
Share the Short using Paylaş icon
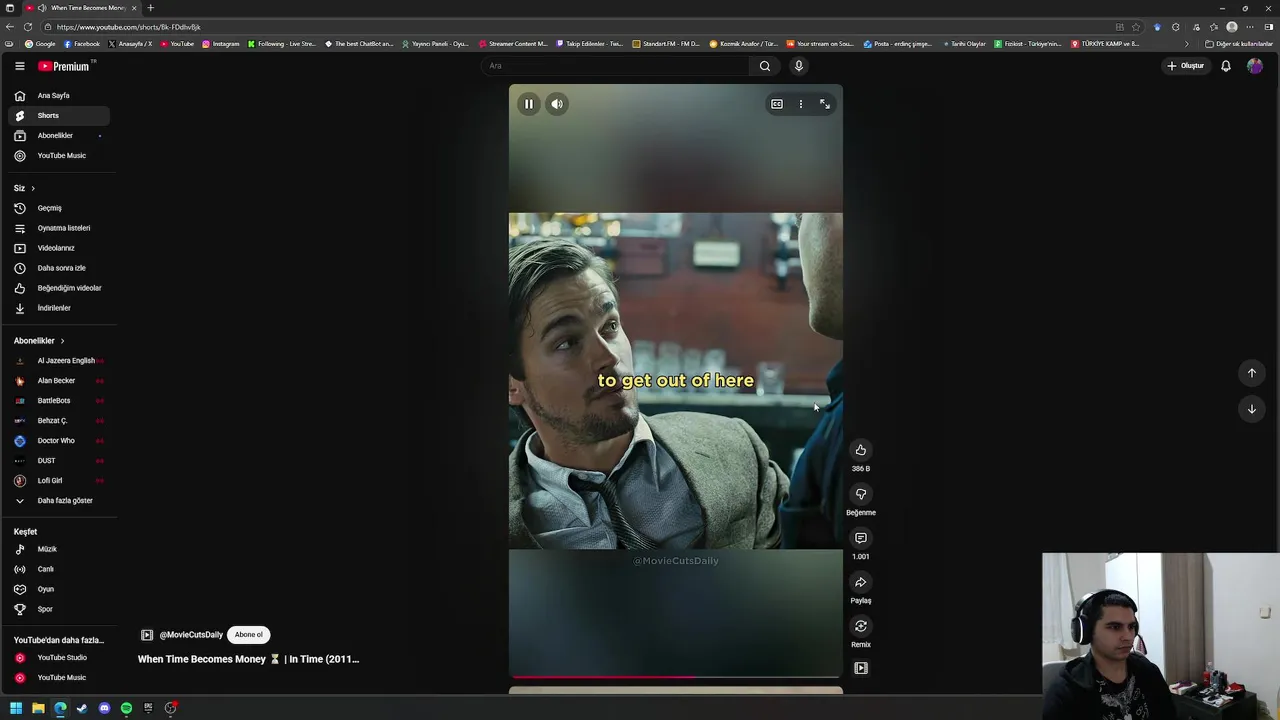tap(861, 582)
